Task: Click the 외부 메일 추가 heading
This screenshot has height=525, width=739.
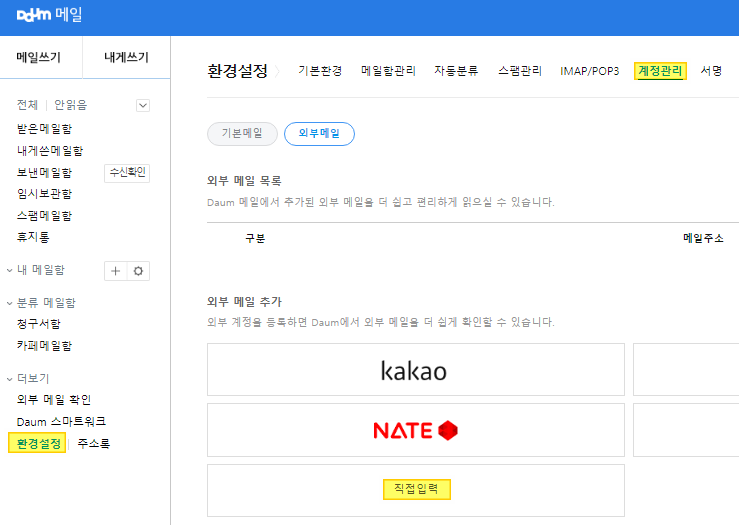Action: 244,302
